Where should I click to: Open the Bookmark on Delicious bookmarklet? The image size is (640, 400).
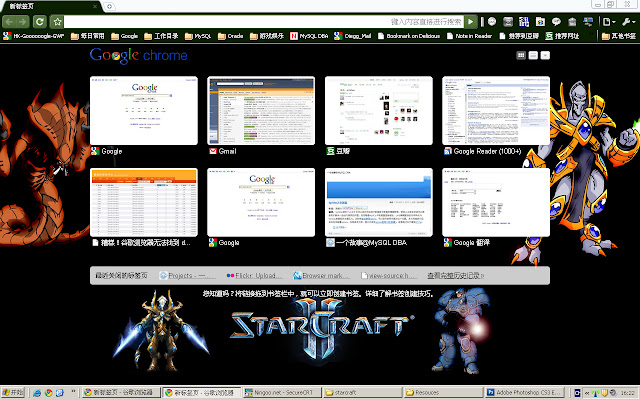409,36
